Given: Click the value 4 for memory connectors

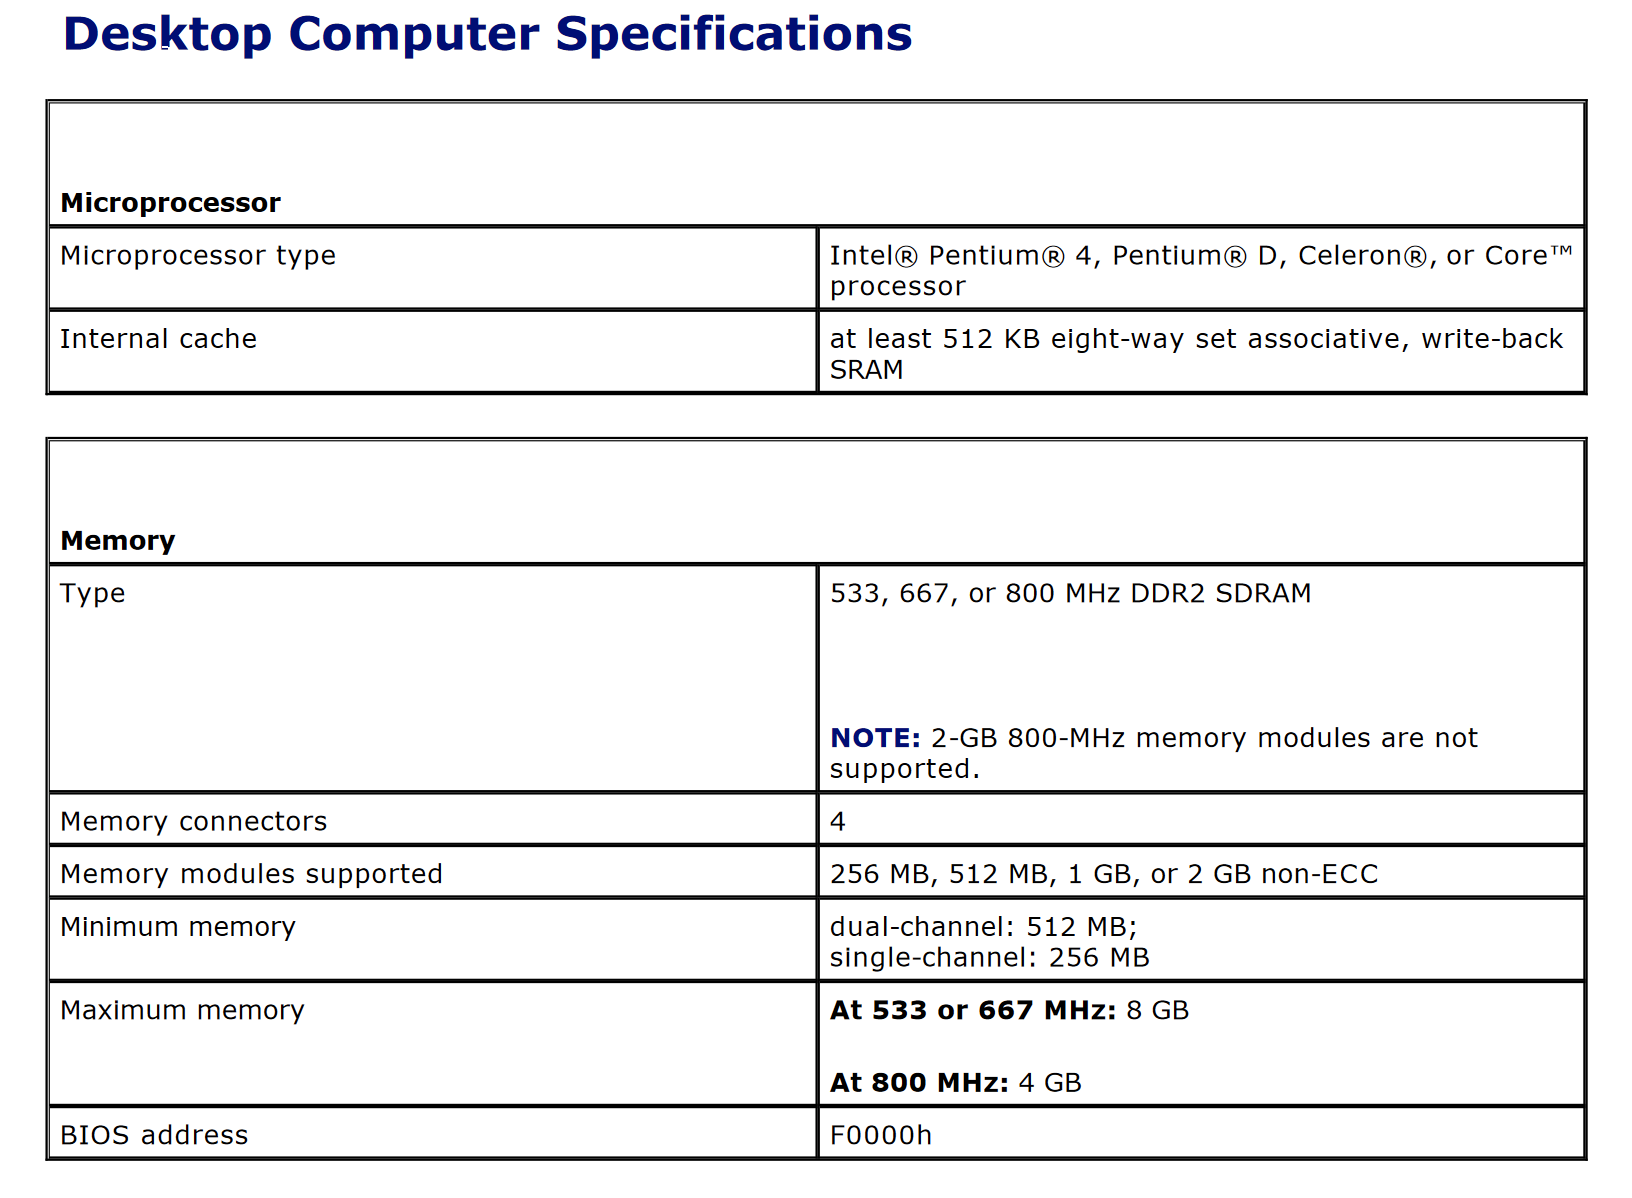Looking at the screenshot, I should click(838, 822).
